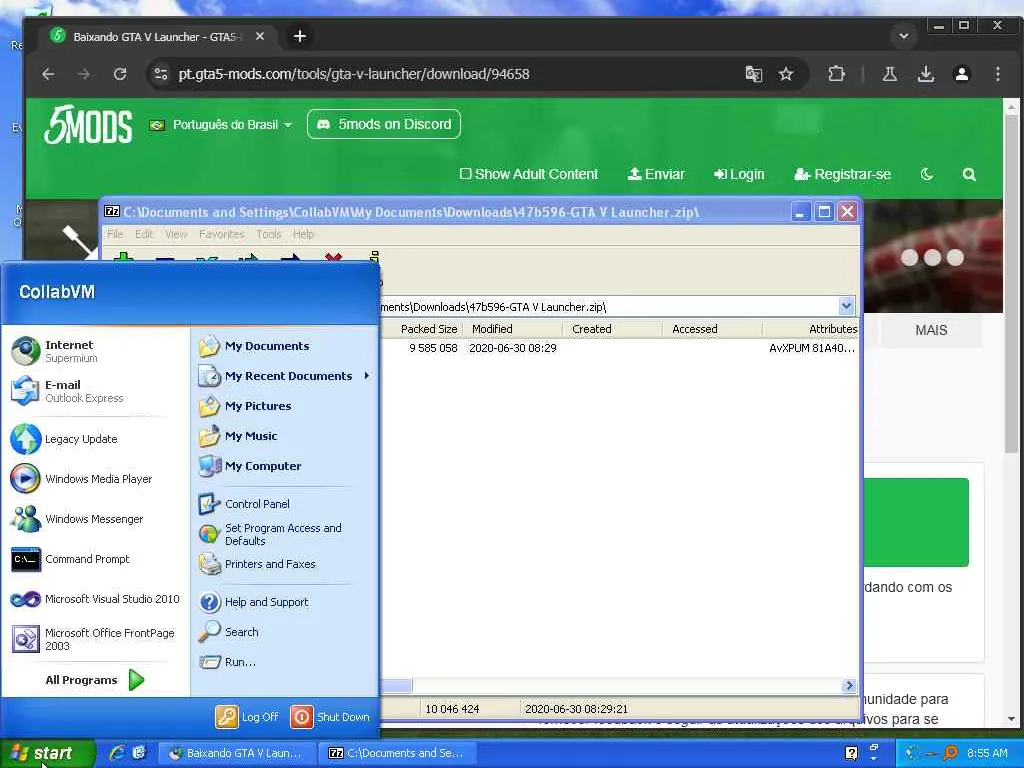Click the Login link
Viewport: 1024px width, 768px height.
point(739,174)
